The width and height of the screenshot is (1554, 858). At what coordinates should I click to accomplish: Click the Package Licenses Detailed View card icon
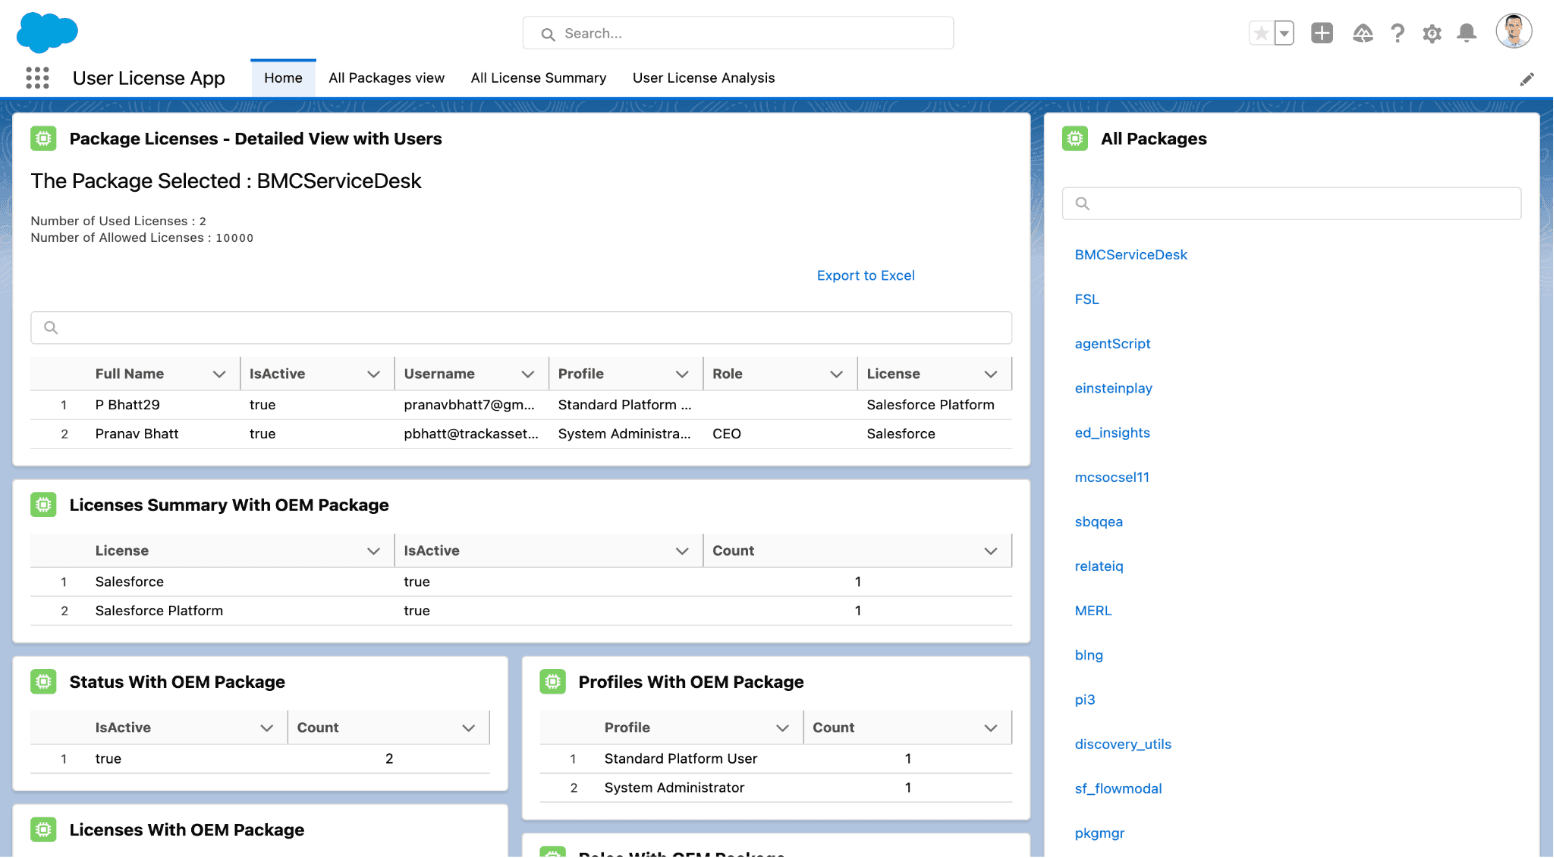pos(43,139)
